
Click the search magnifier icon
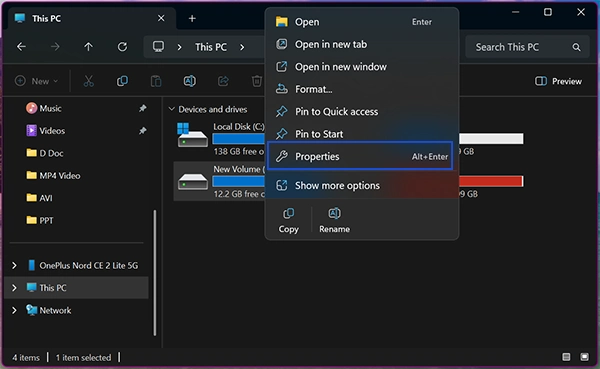576,47
